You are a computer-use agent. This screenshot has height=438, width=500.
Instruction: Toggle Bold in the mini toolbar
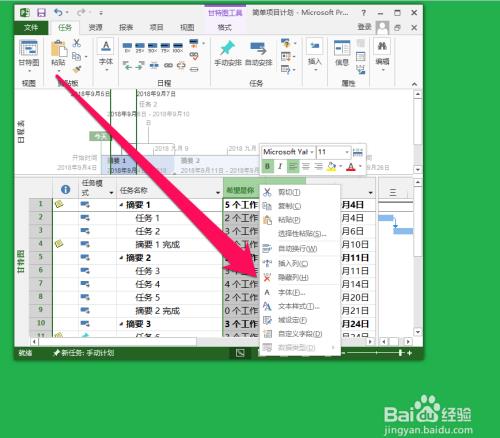(267, 166)
